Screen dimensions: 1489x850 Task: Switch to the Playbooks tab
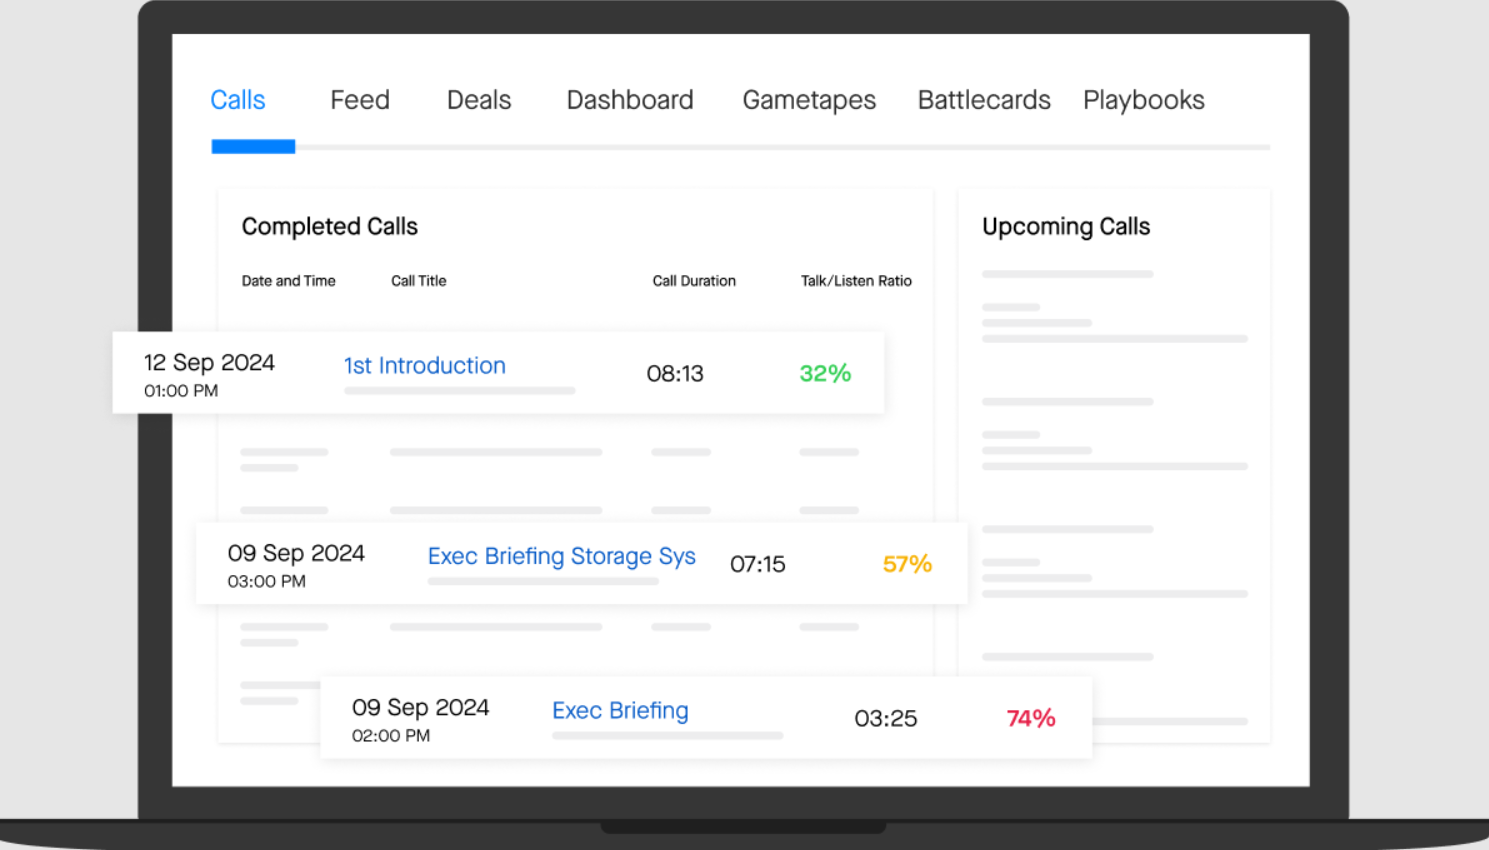[1143, 100]
